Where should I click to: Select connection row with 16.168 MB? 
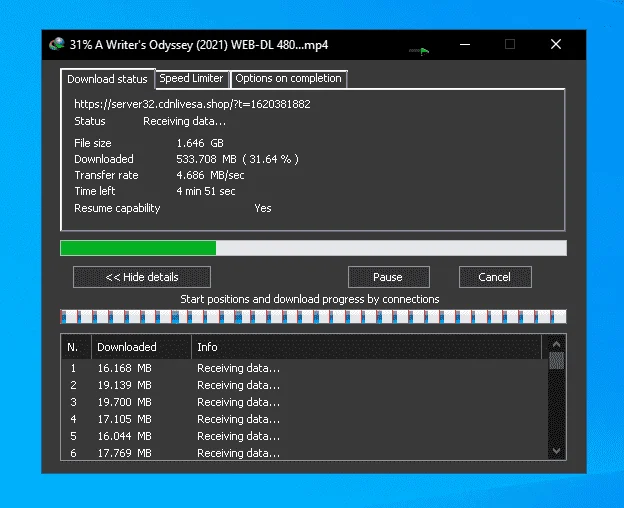(304, 368)
